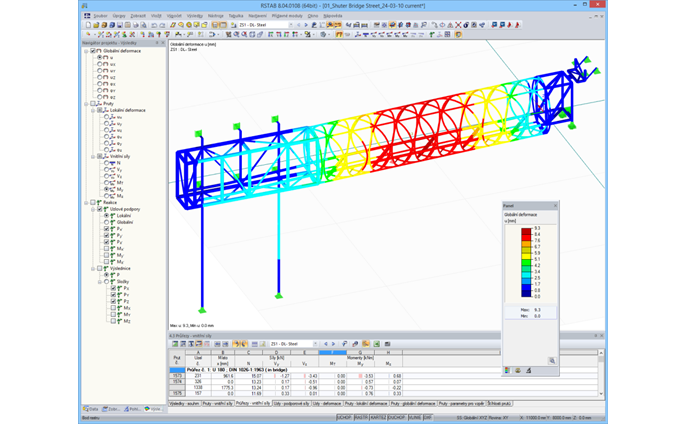
Task: Toggle the Pruty checkbox in navigator
Action: [x=93, y=104]
